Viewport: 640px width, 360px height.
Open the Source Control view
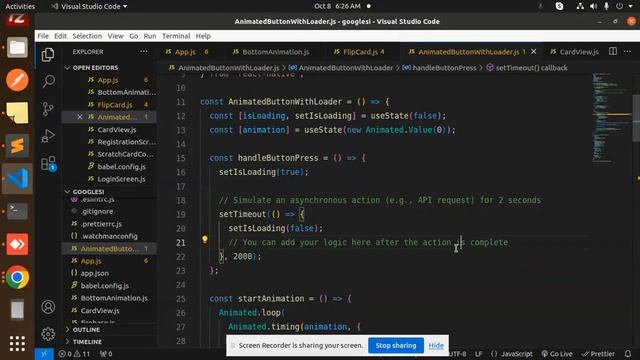click(48, 109)
